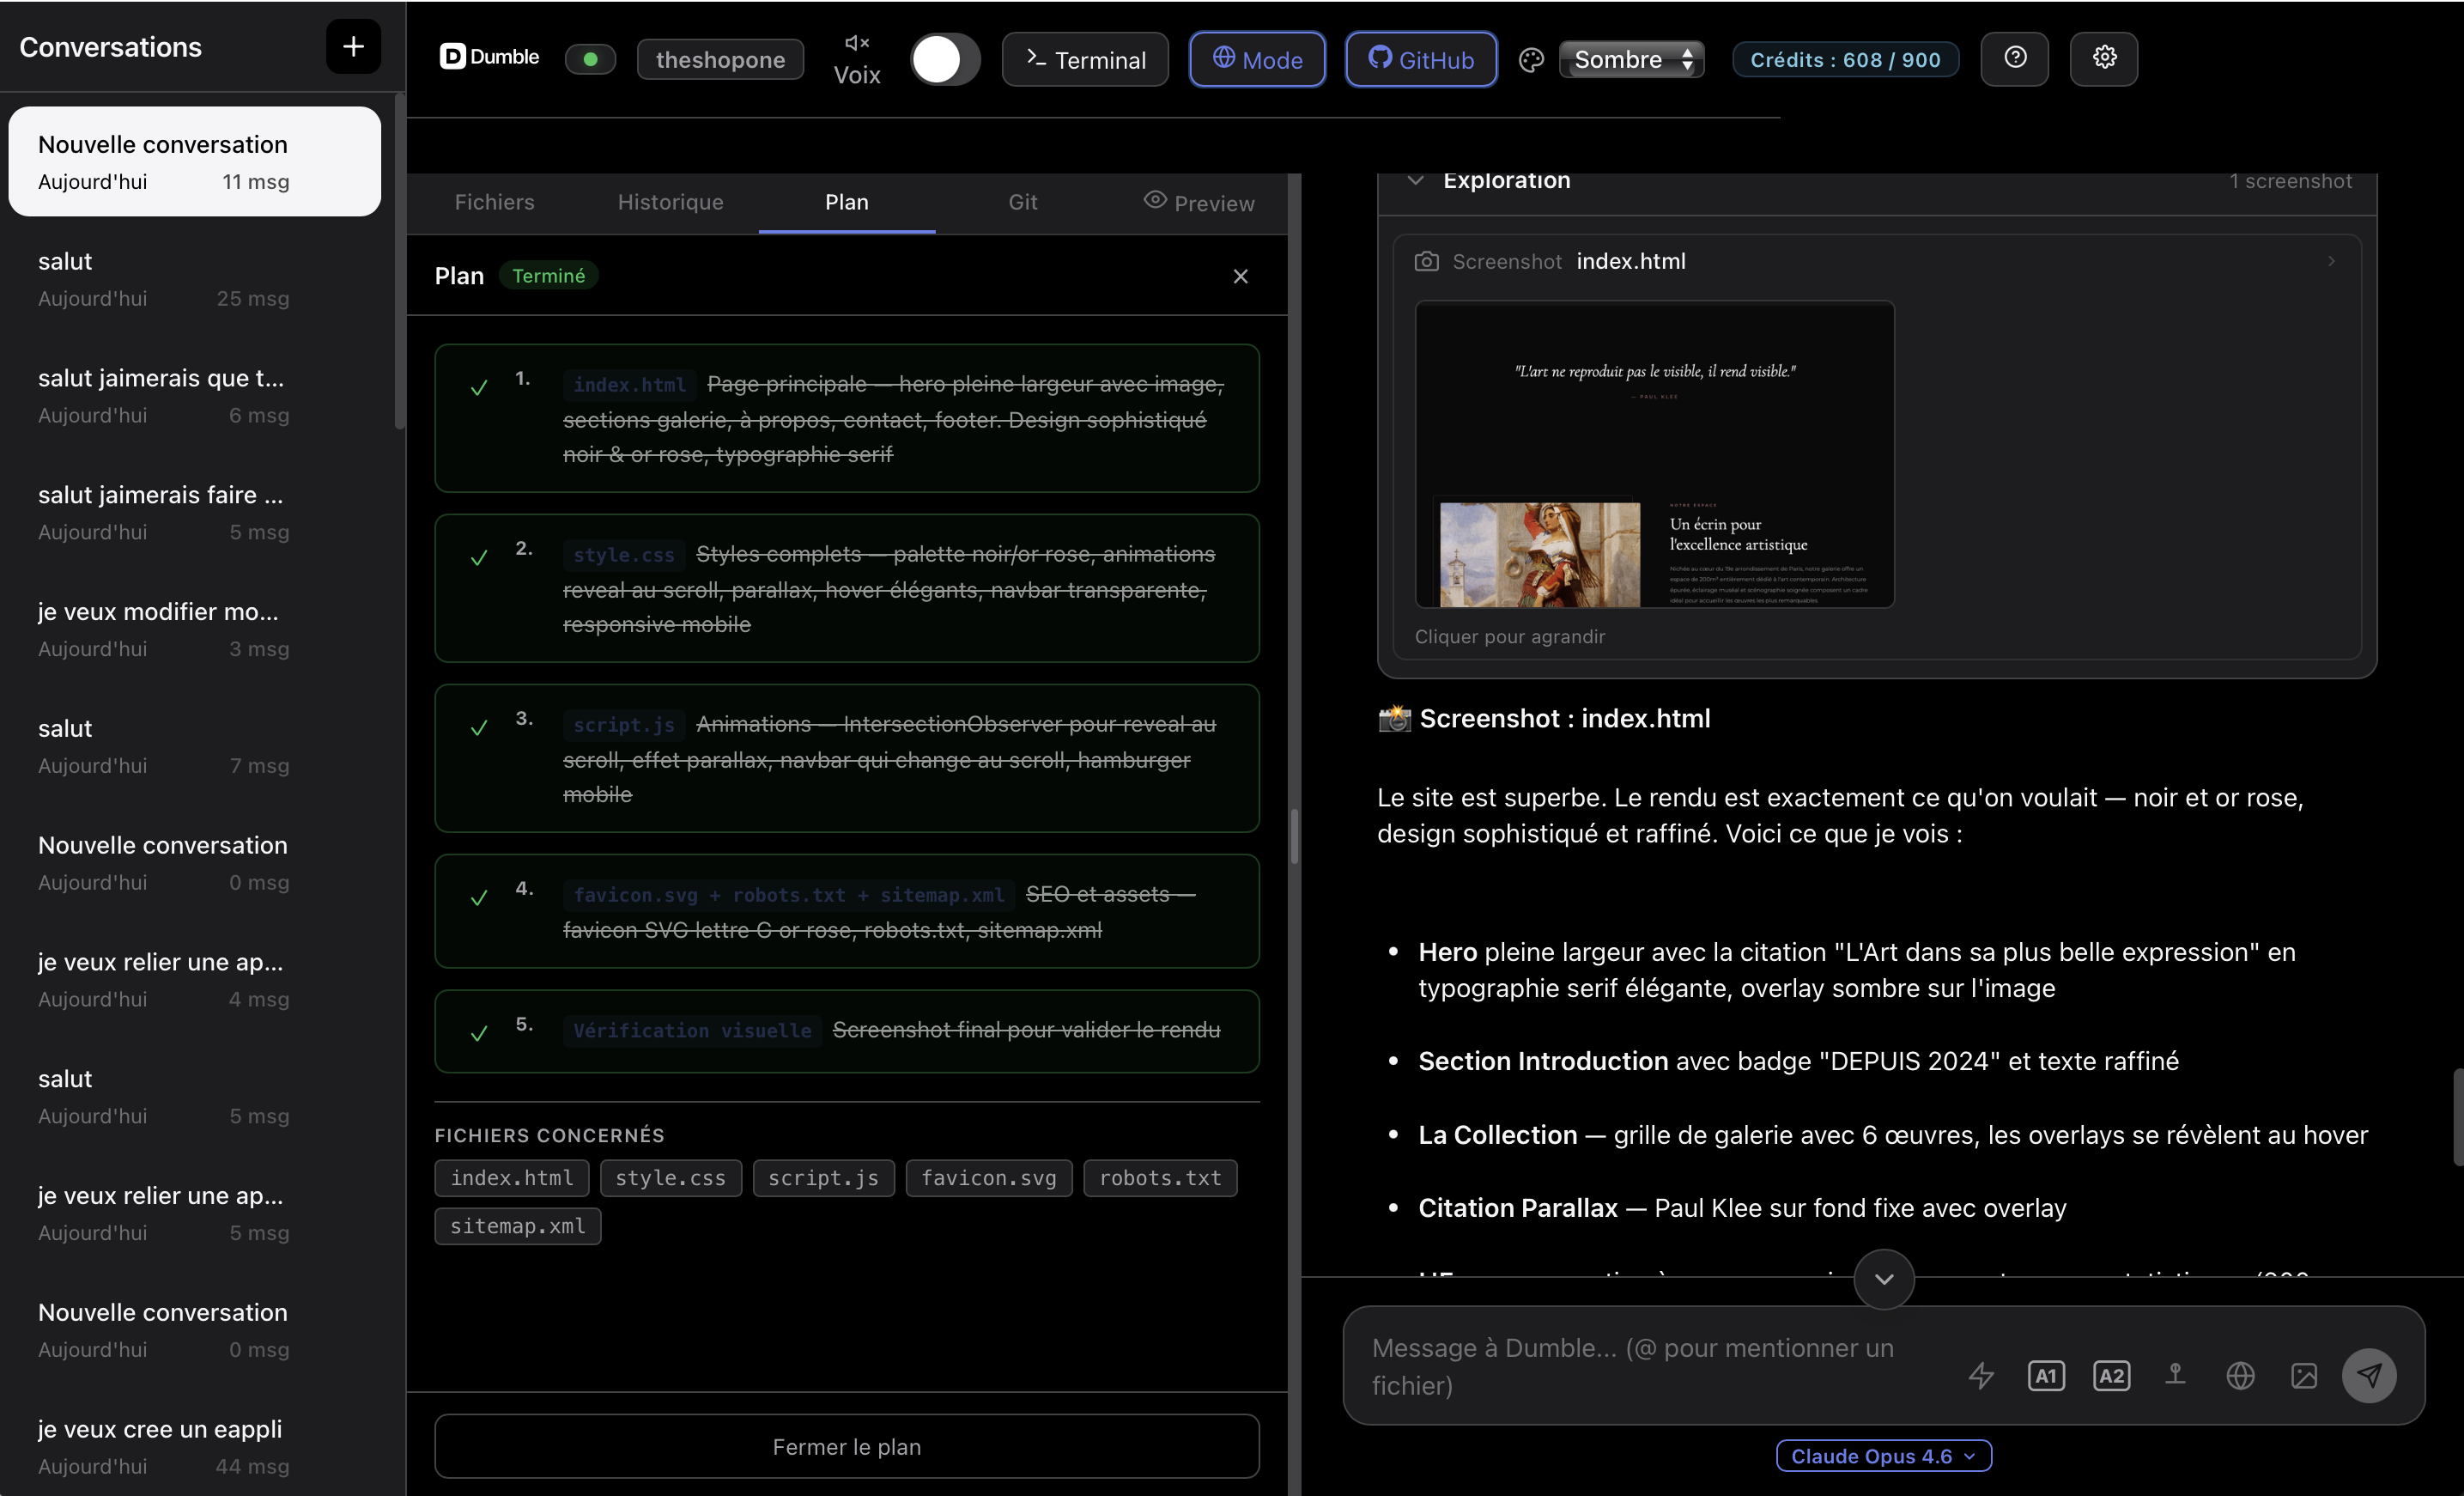2464x1496 pixels.
Task: Click the Fermer le plan button
Action: pos(846,1446)
